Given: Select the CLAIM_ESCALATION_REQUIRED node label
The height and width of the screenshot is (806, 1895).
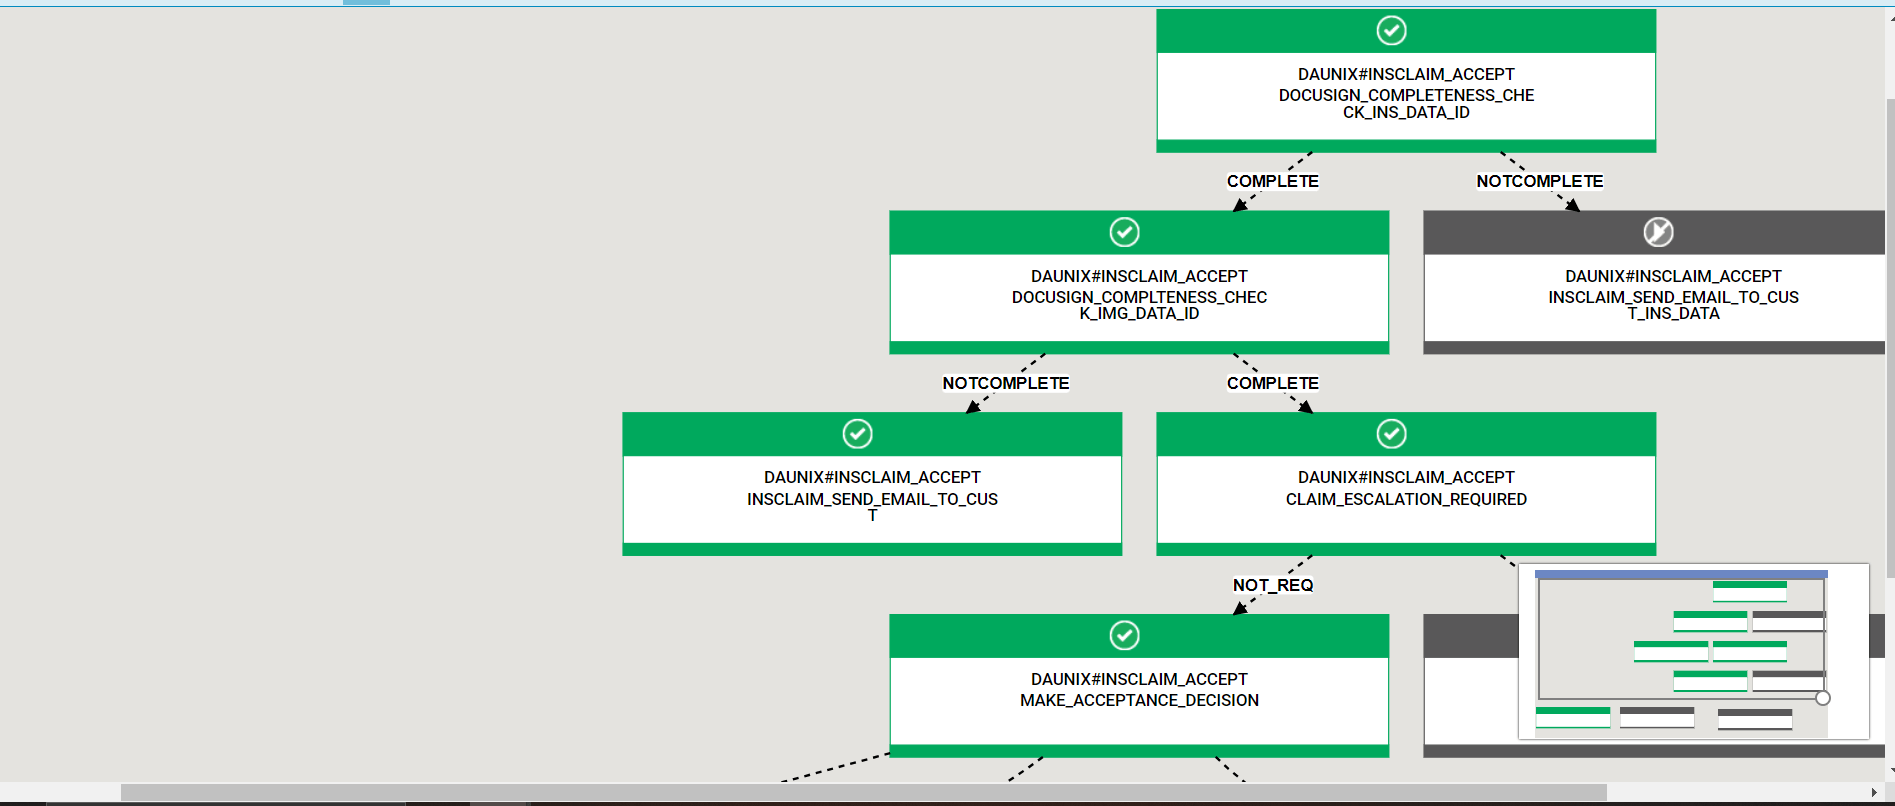Looking at the screenshot, I should (x=1405, y=499).
